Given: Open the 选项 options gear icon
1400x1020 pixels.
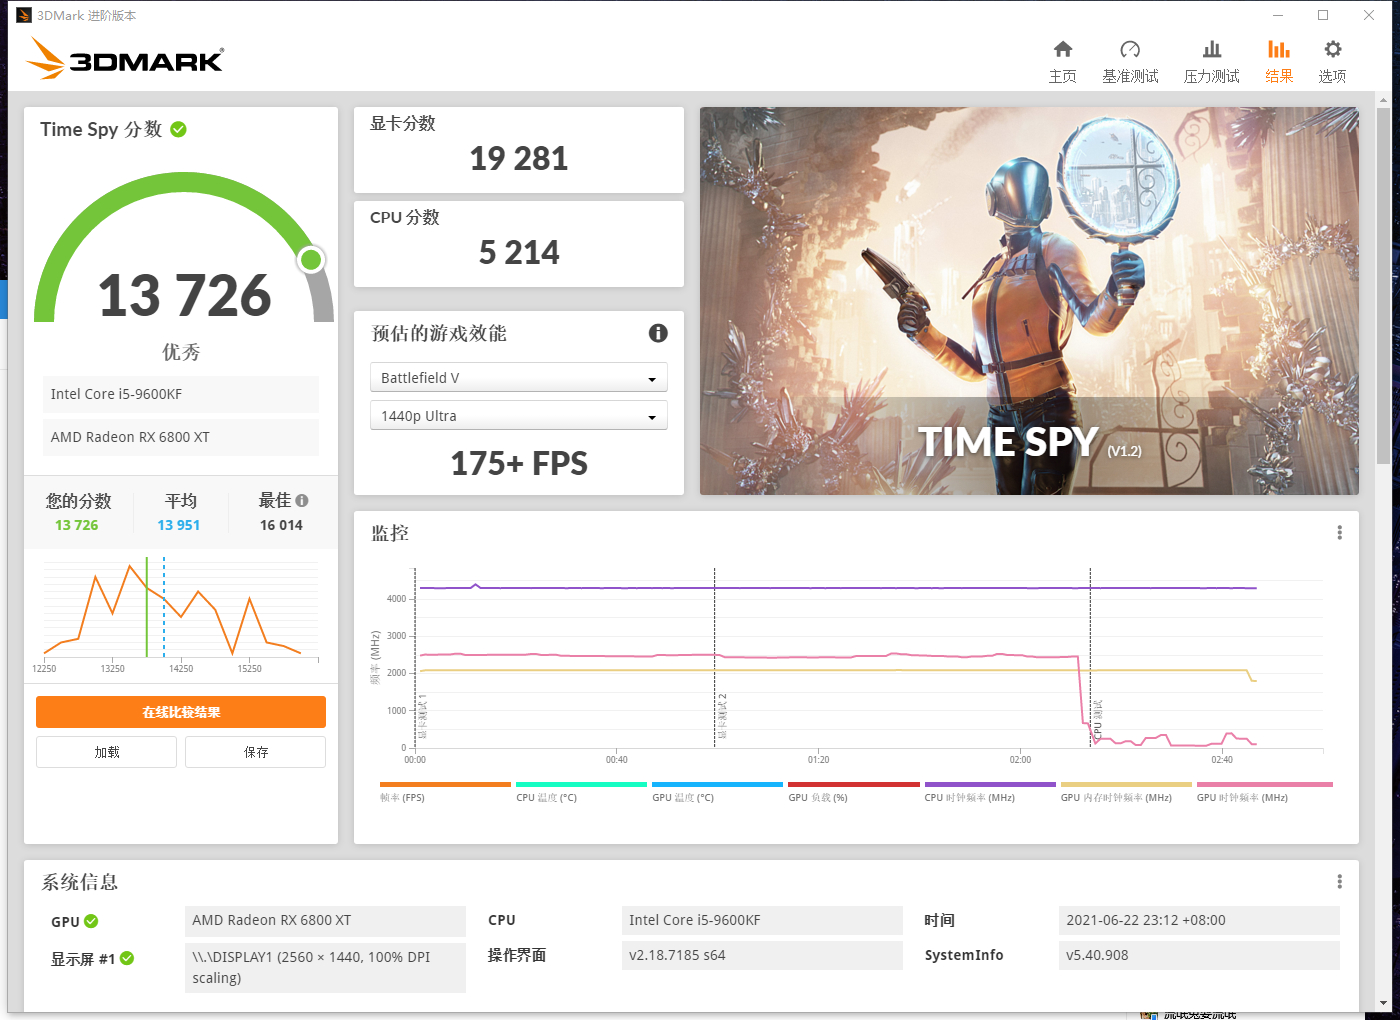Looking at the screenshot, I should tap(1332, 49).
